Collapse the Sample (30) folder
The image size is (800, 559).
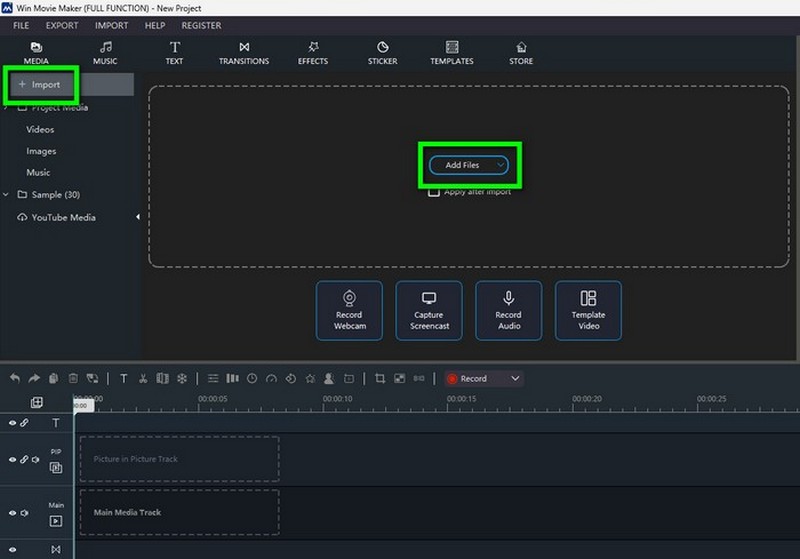(x=6, y=194)
